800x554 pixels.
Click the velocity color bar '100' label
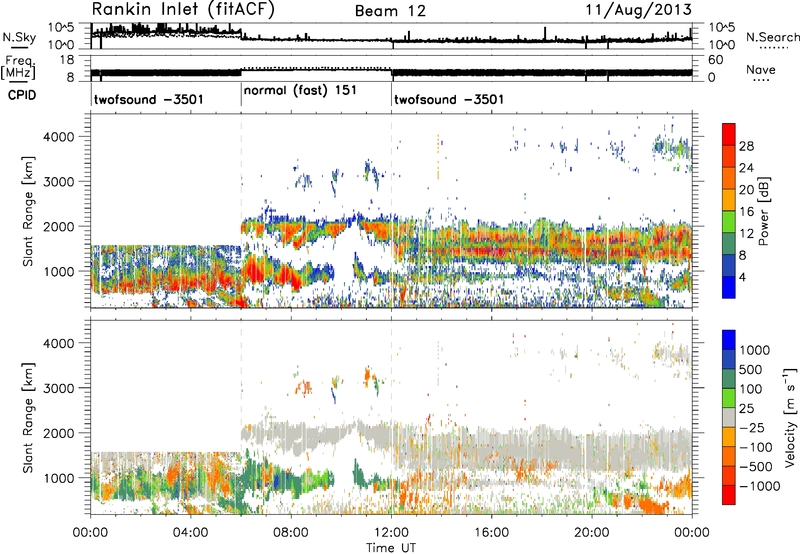coord(751,389)
